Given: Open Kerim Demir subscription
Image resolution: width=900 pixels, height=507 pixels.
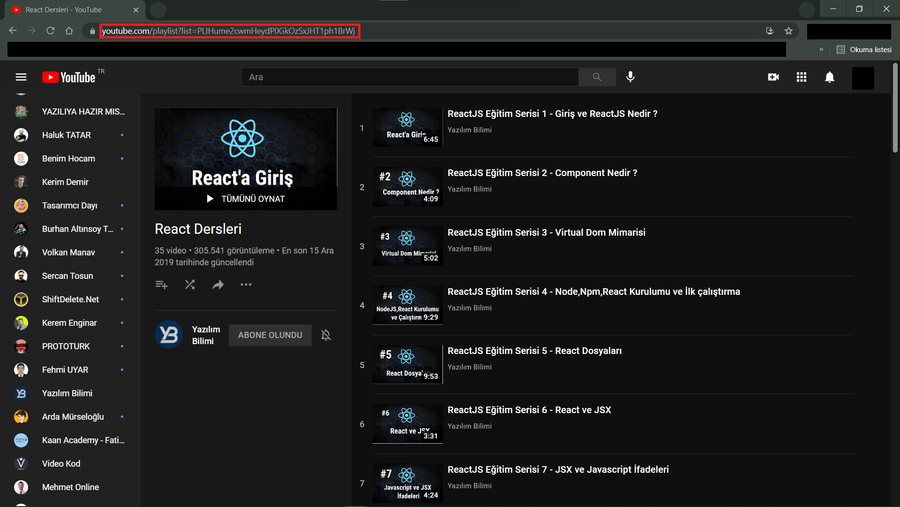Looking at the screenshot, I should (70, 182).
